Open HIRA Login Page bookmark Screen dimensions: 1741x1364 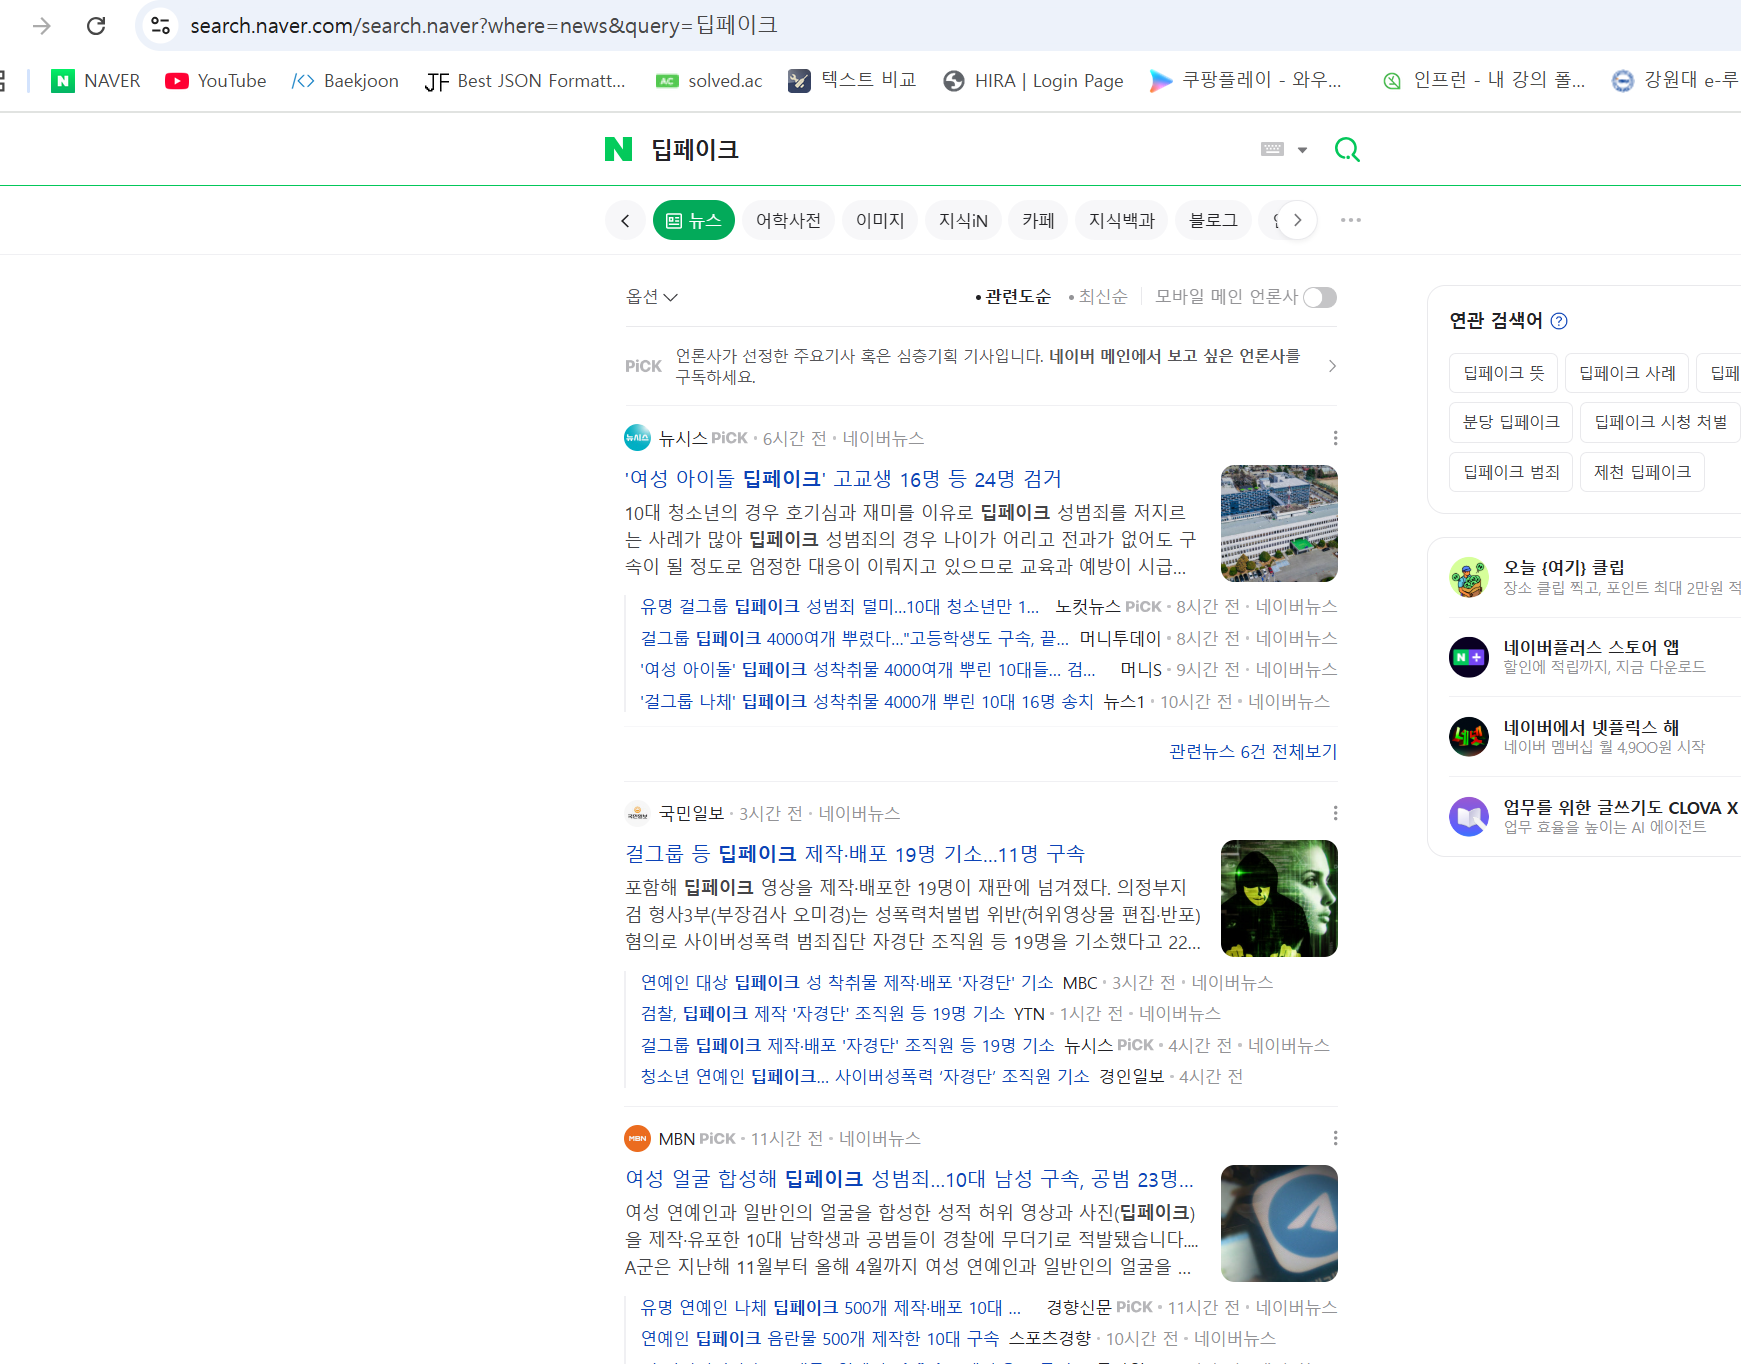1034,81
